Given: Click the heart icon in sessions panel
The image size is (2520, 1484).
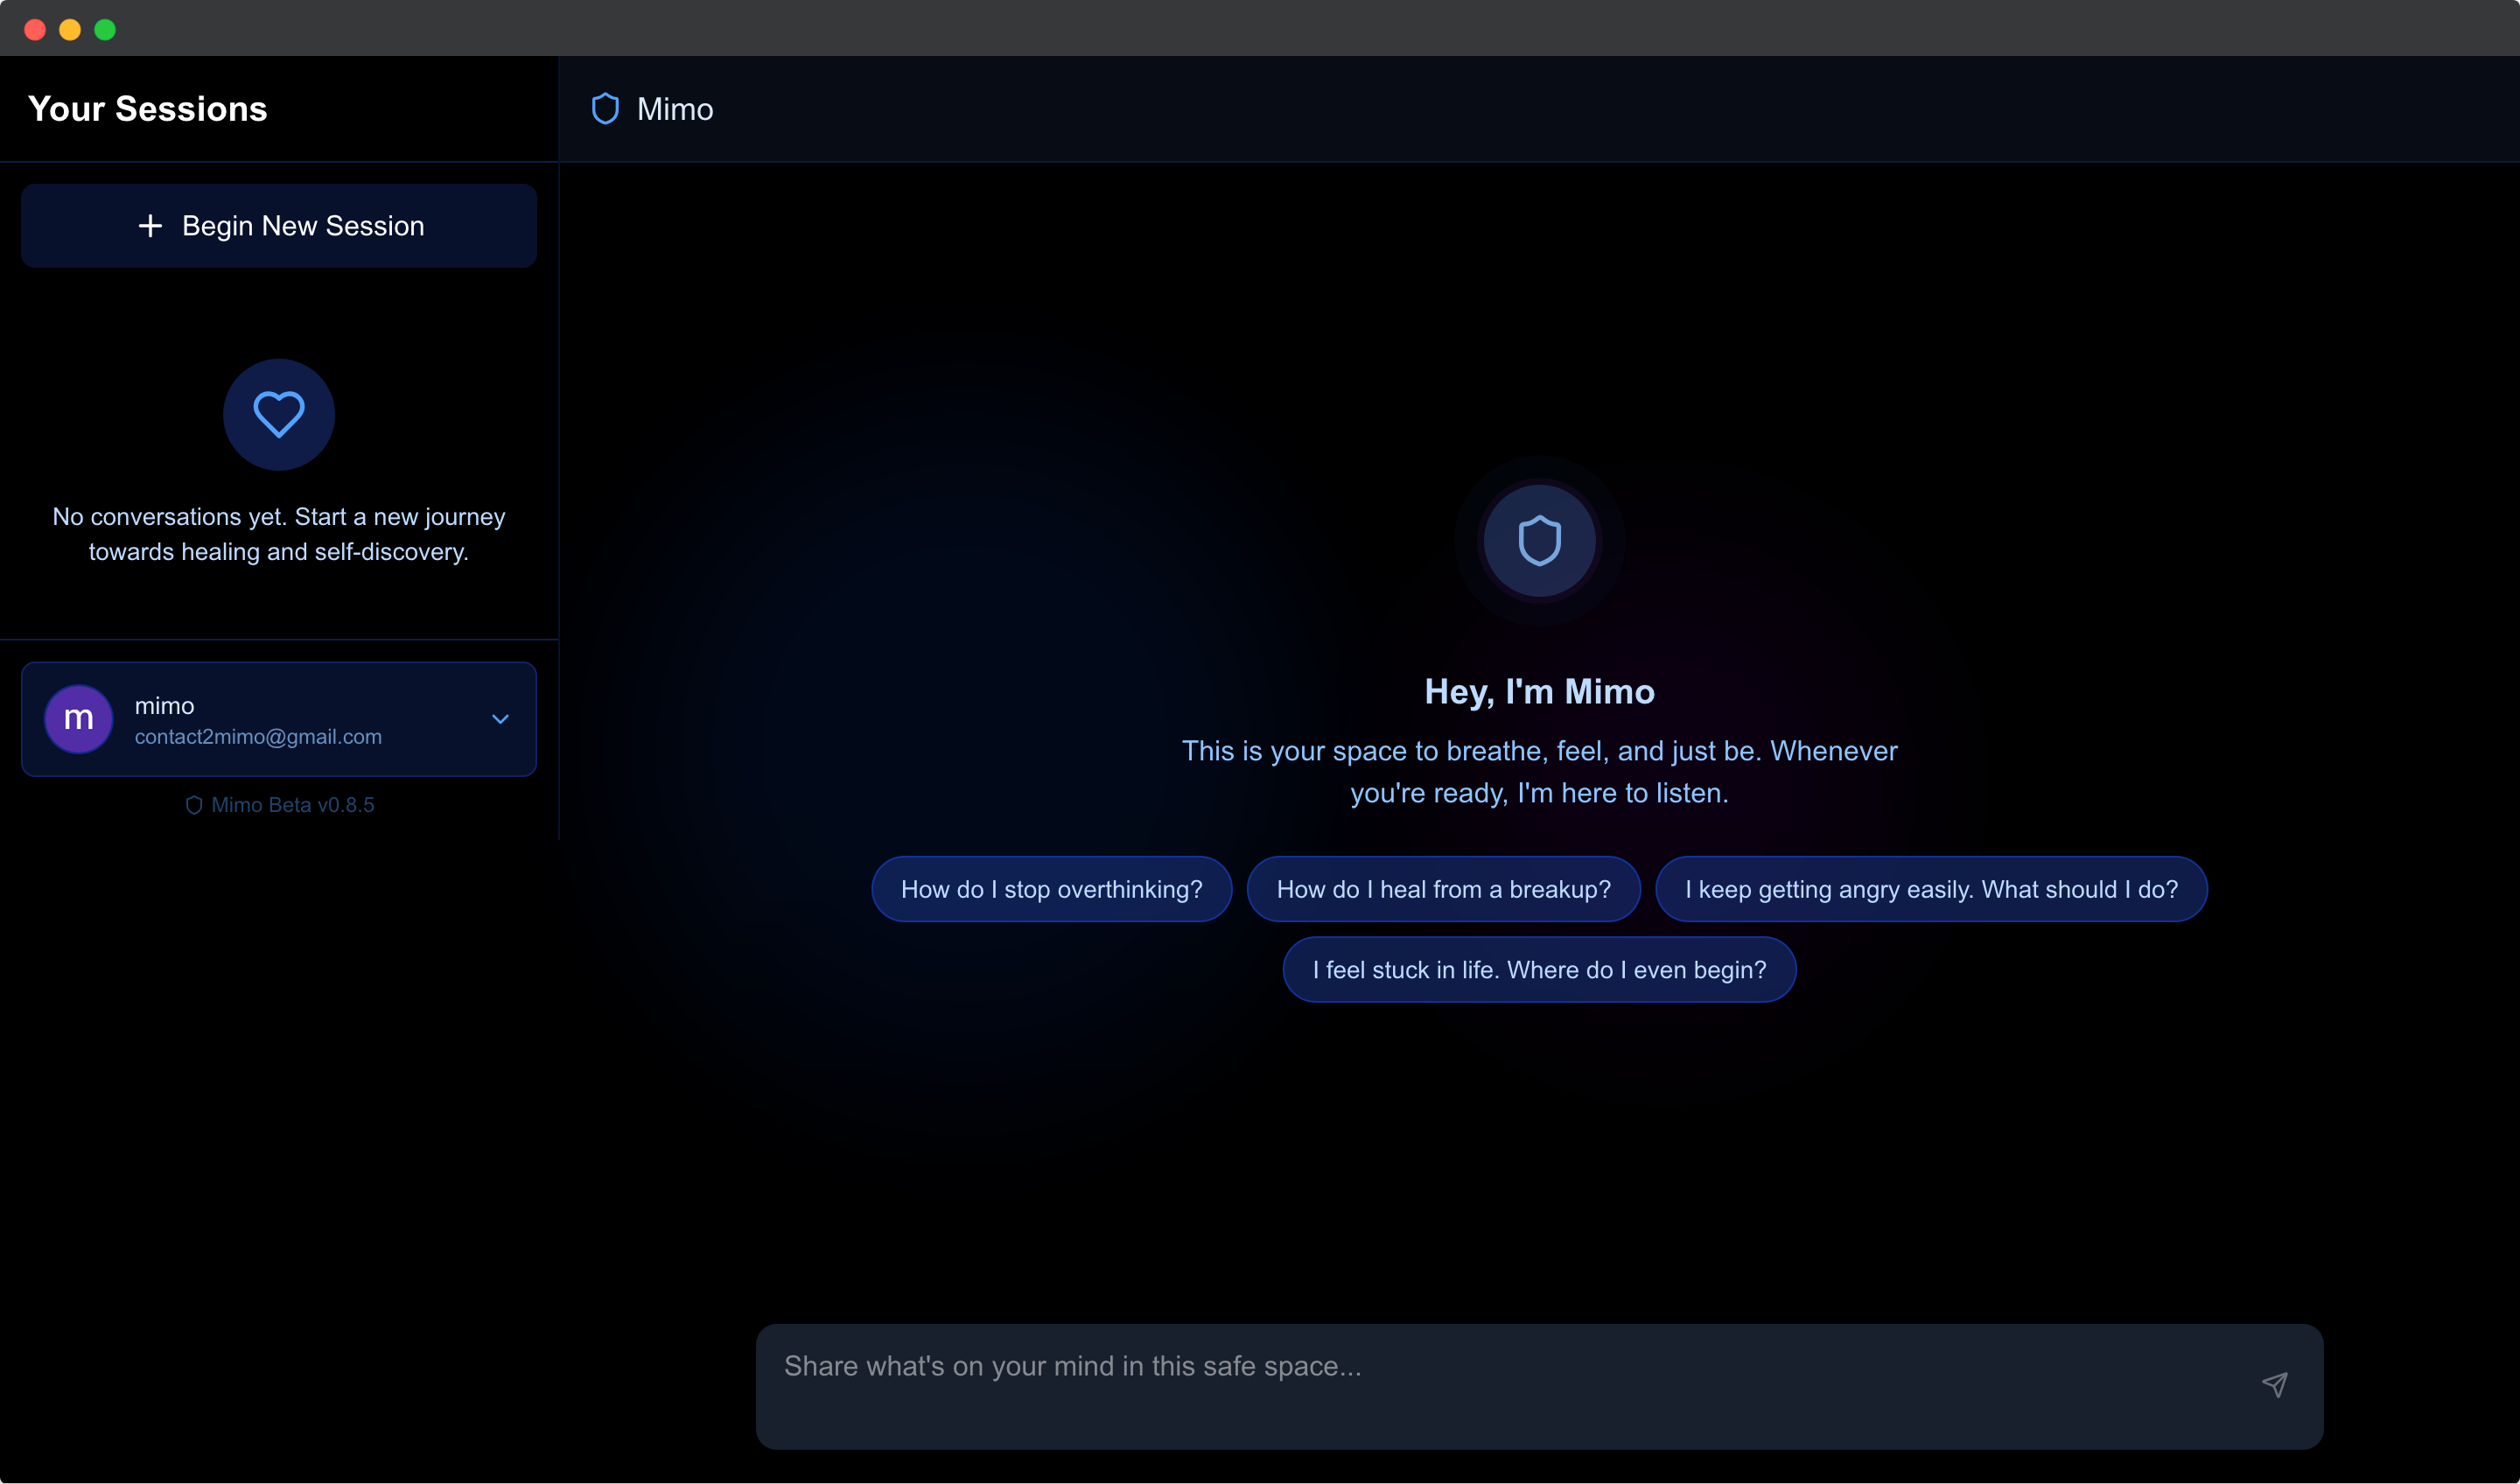Looking at the screenshot, I should click(x=278, y=414).
